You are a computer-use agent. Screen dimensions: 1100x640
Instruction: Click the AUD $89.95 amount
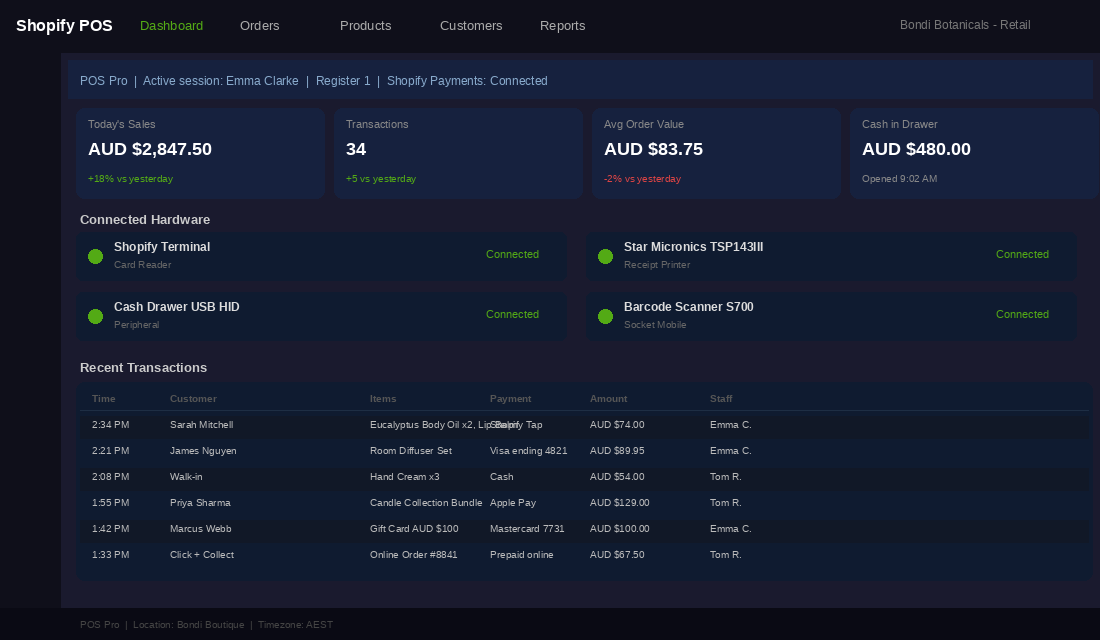pyautogui.click(x=617, y=451)
